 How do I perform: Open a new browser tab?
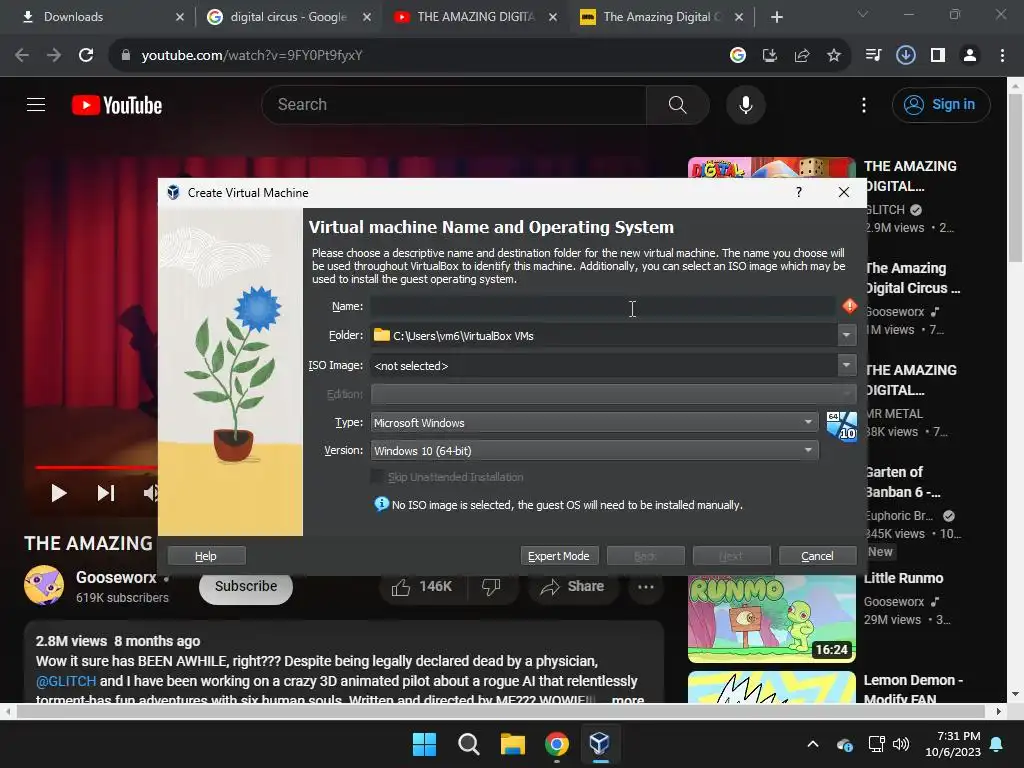click(776, 17)
